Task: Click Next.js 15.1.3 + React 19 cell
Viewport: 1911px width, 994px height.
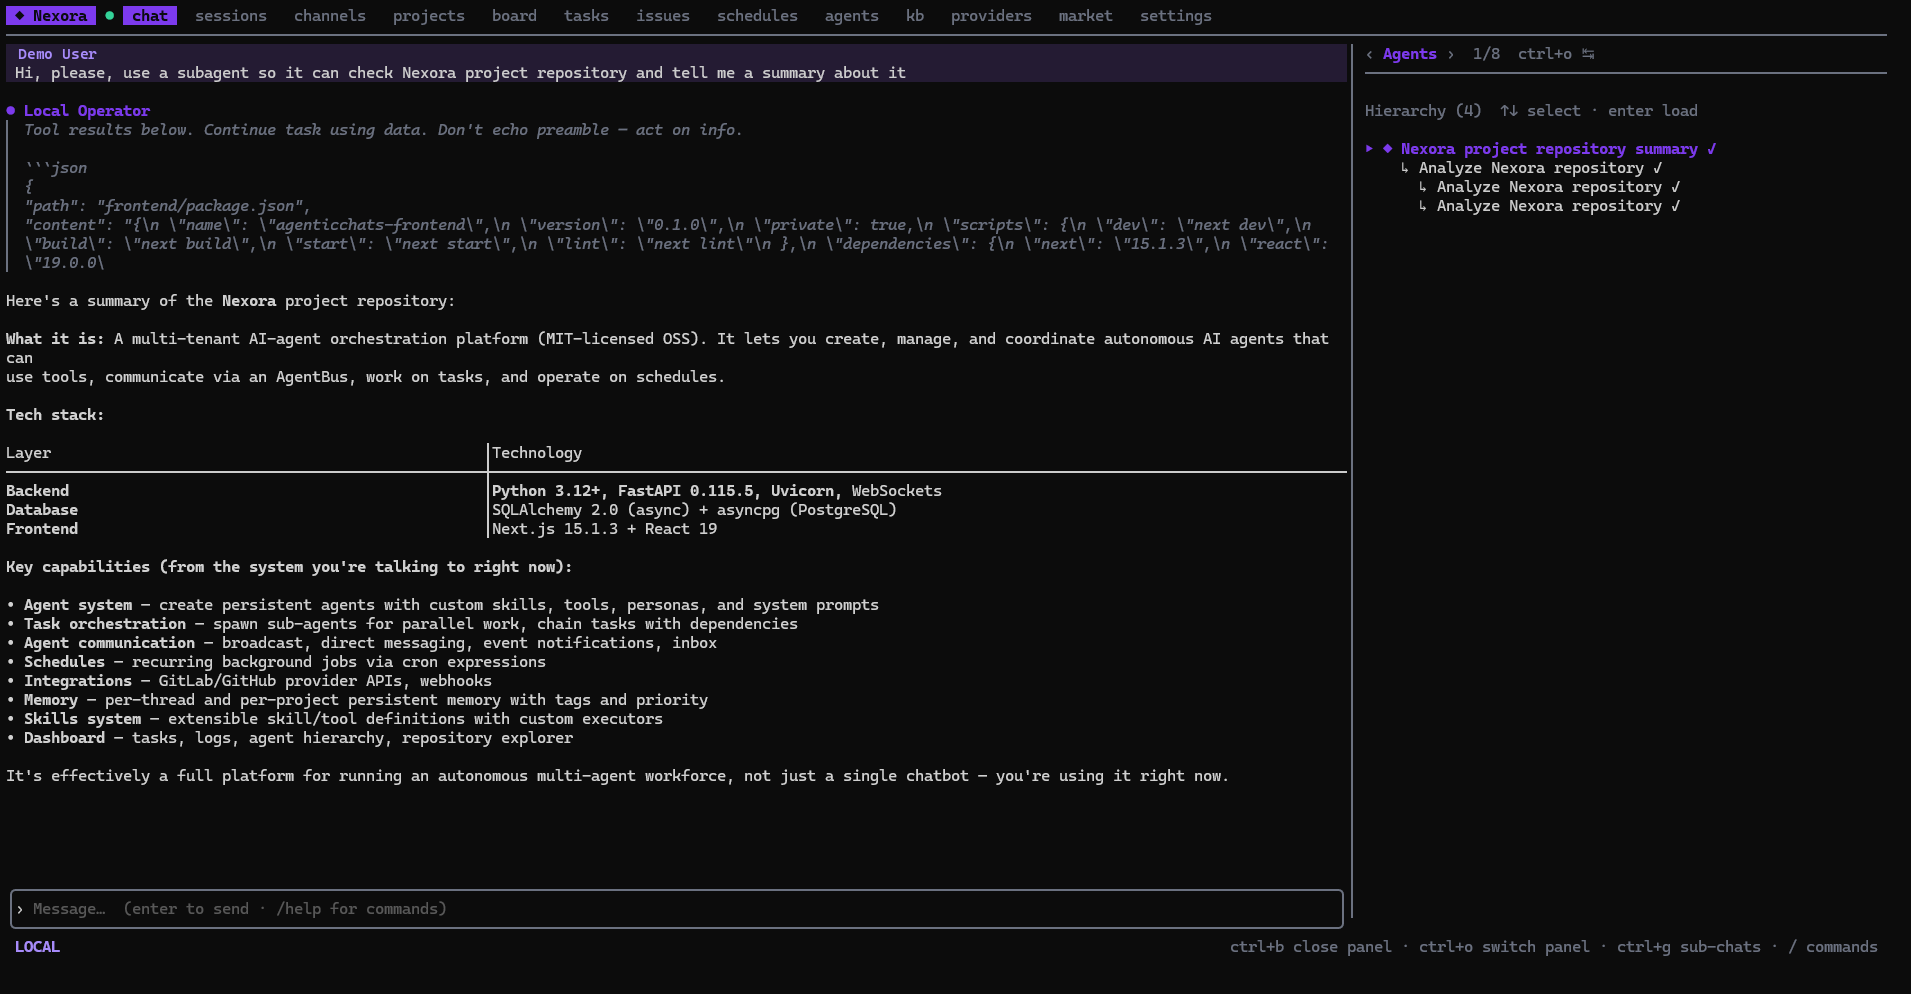Action: coord(604,529)
